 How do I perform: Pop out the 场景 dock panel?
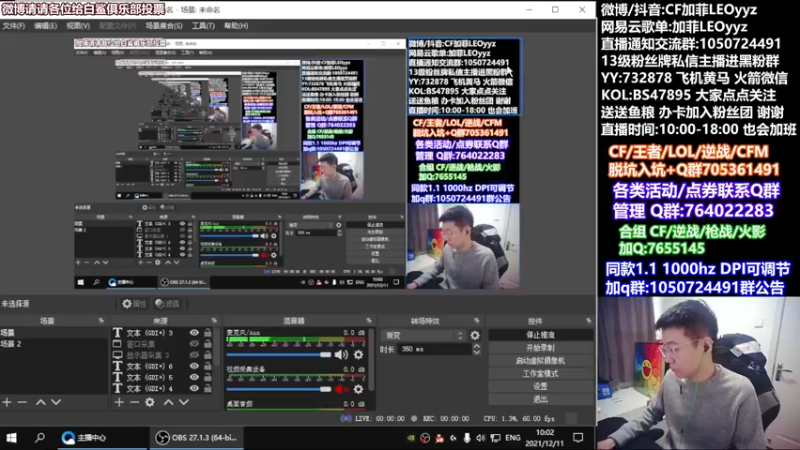(101, 320)
